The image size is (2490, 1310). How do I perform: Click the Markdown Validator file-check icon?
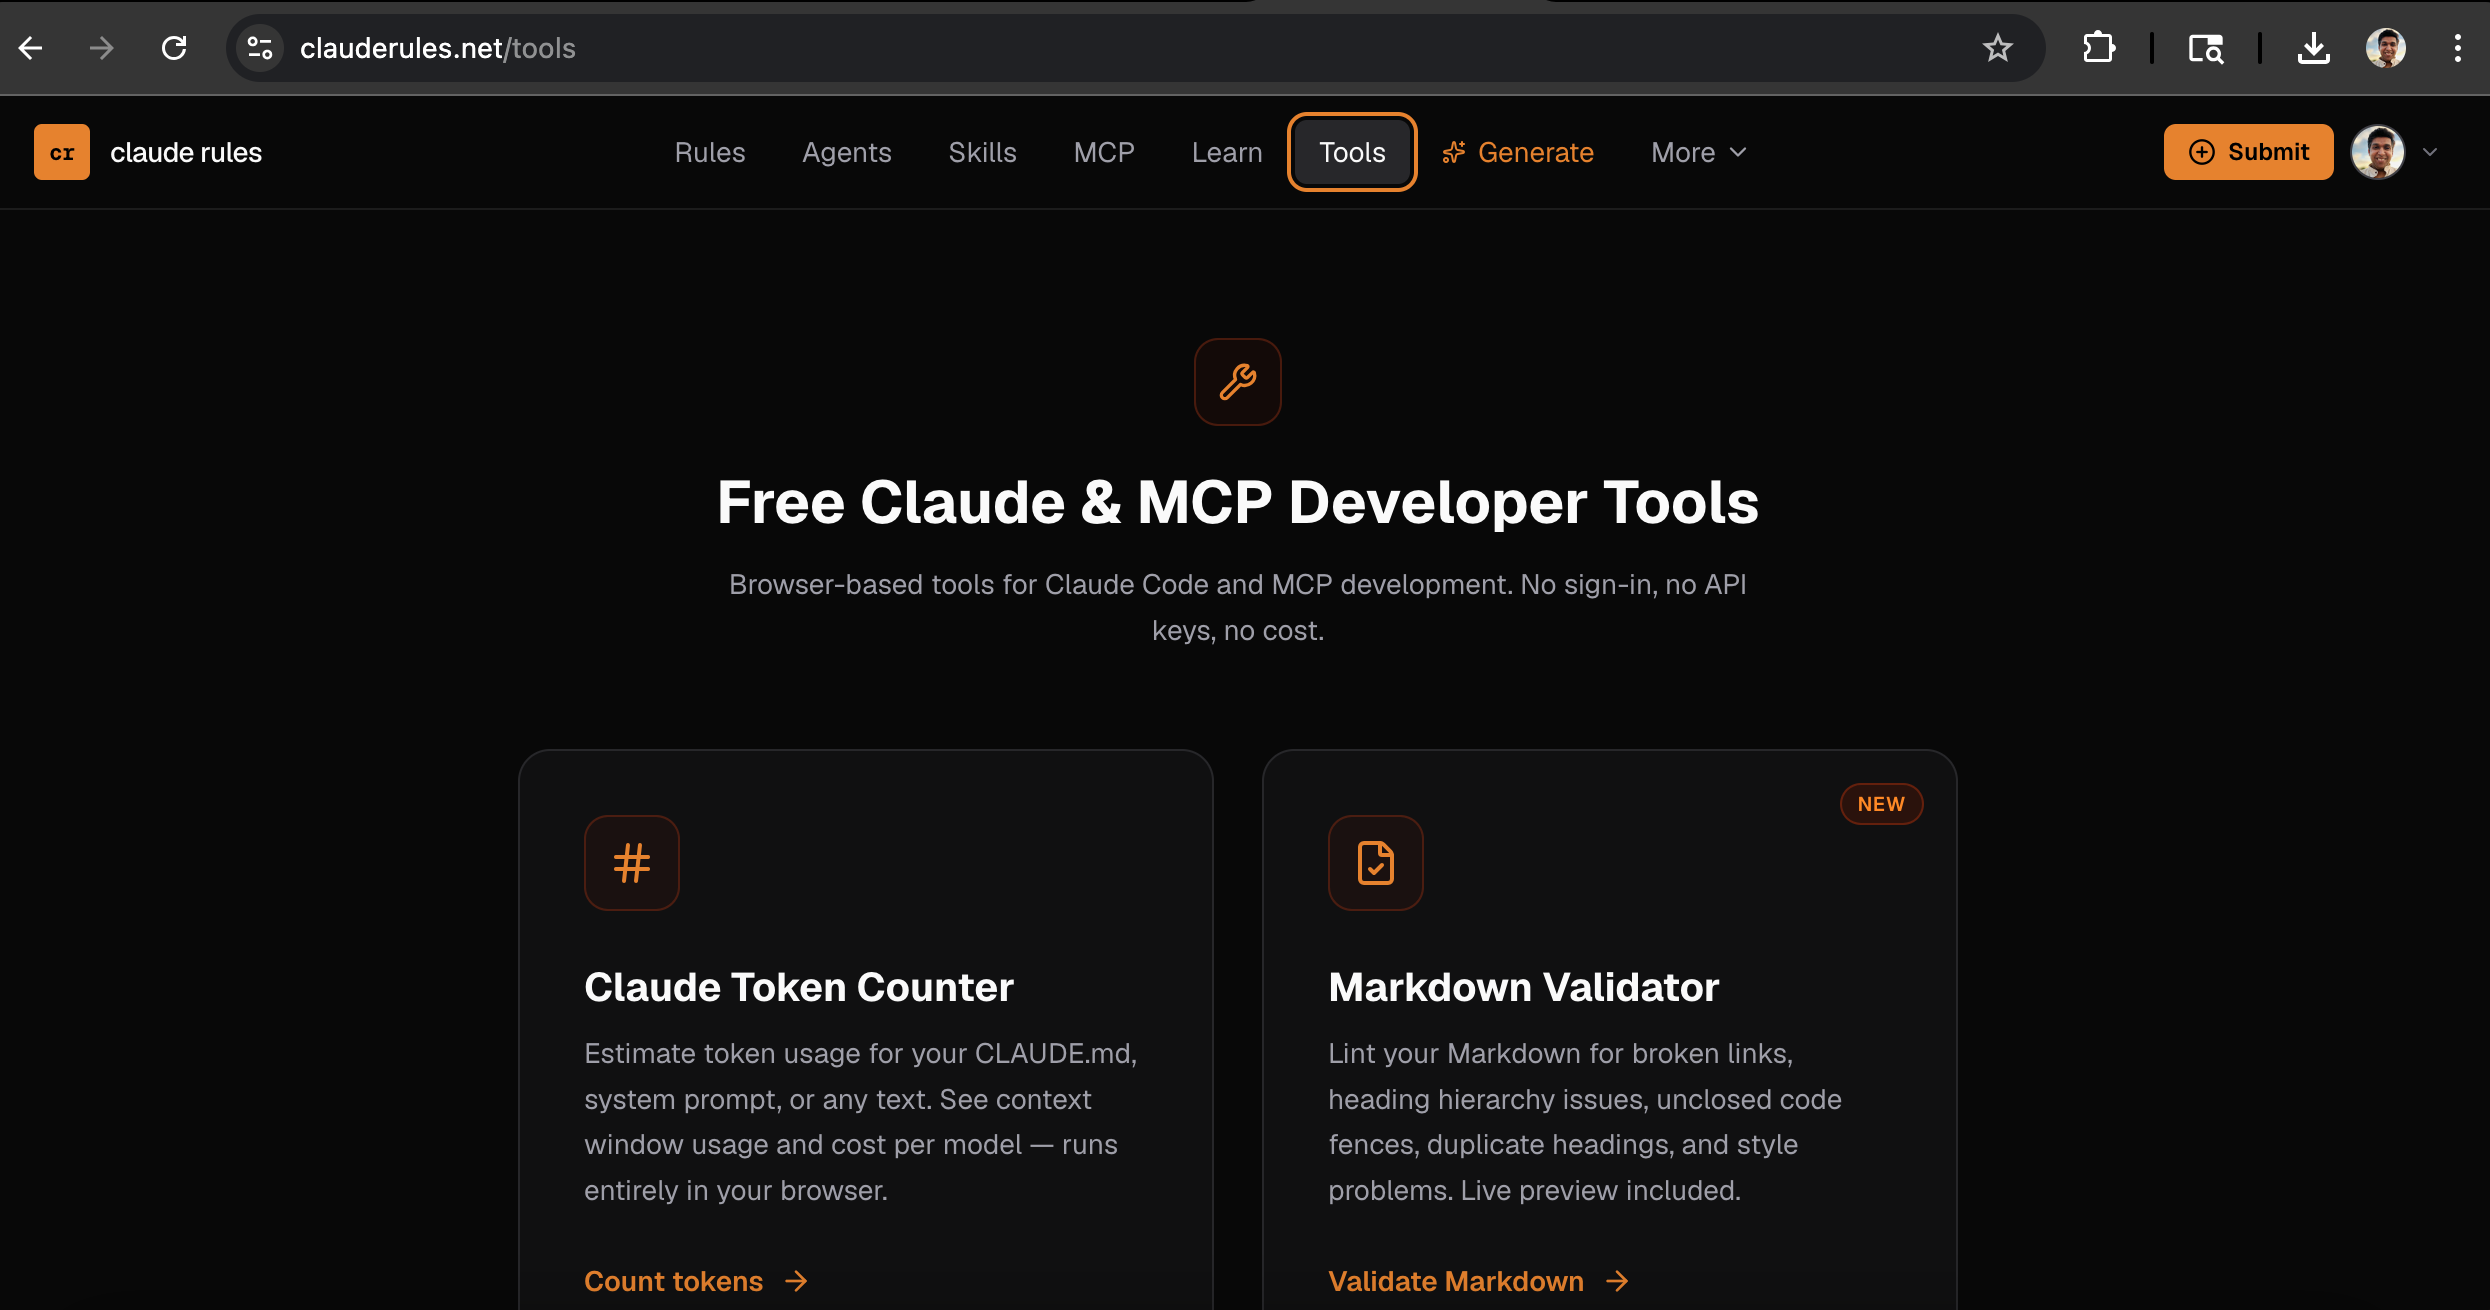click(1375, 863)
